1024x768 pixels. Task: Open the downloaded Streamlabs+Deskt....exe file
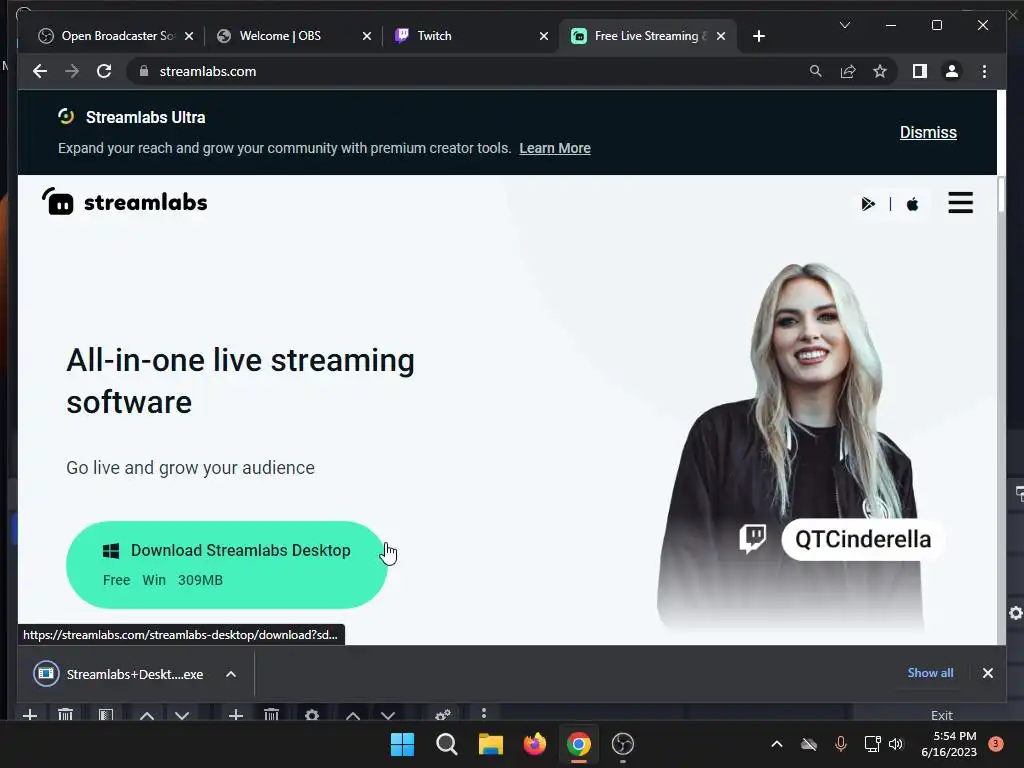click(119, 674)
